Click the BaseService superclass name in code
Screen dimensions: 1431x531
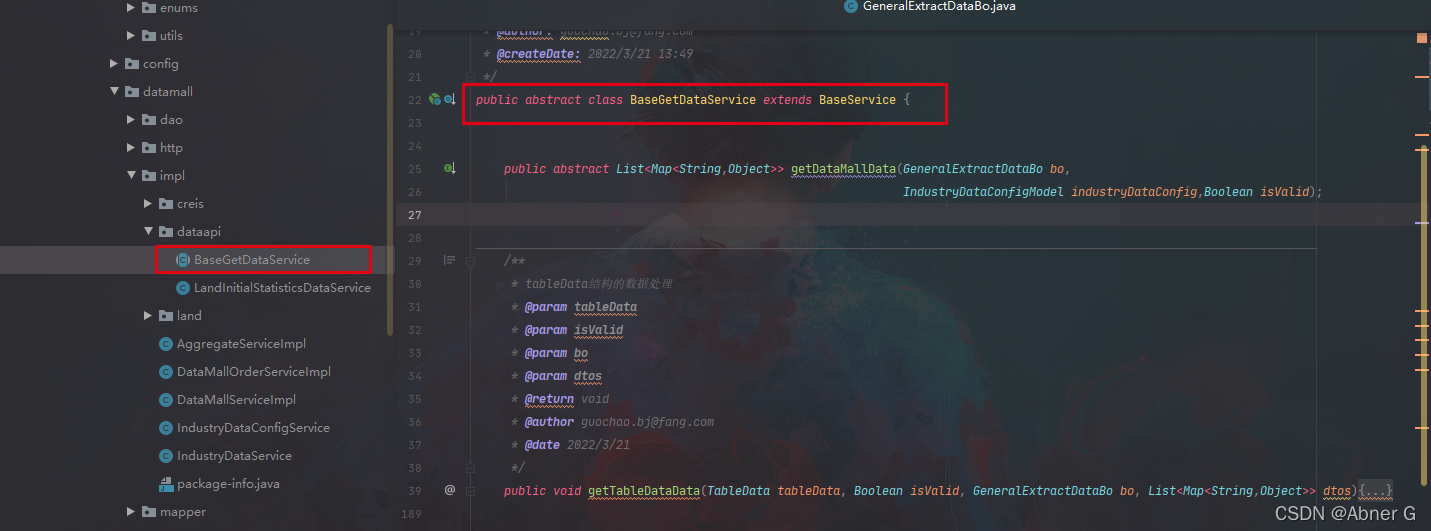pos(857,100)
